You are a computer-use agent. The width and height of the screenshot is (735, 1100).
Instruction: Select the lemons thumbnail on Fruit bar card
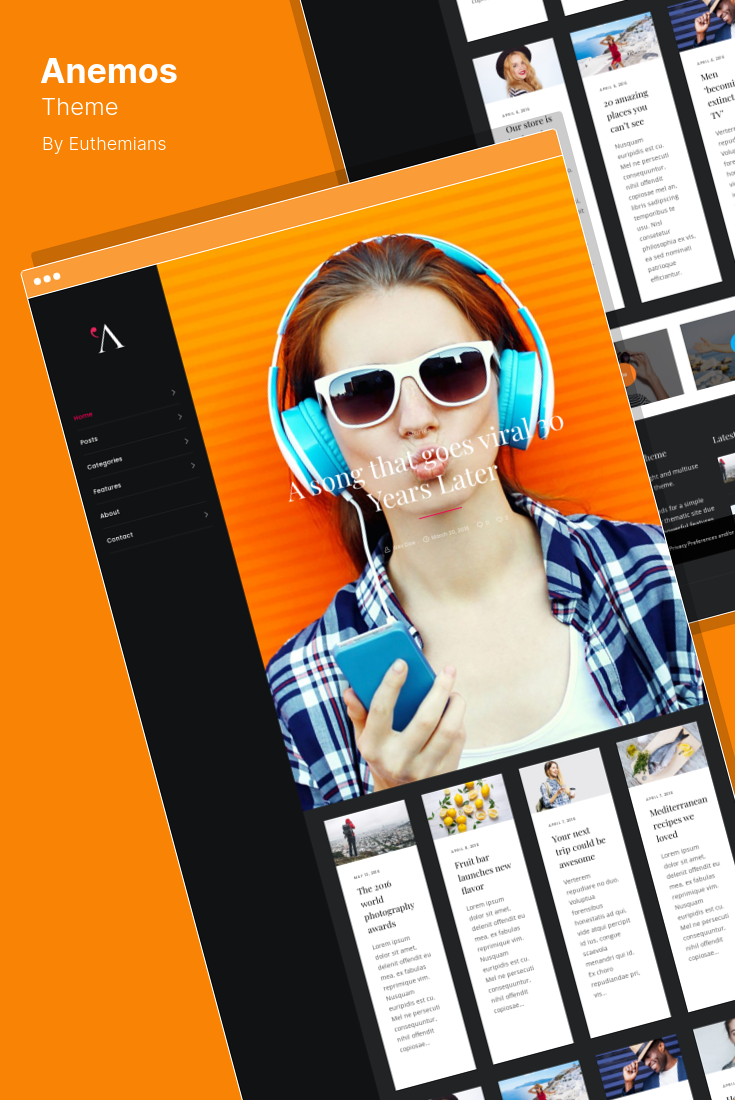(x=467, y=807)
